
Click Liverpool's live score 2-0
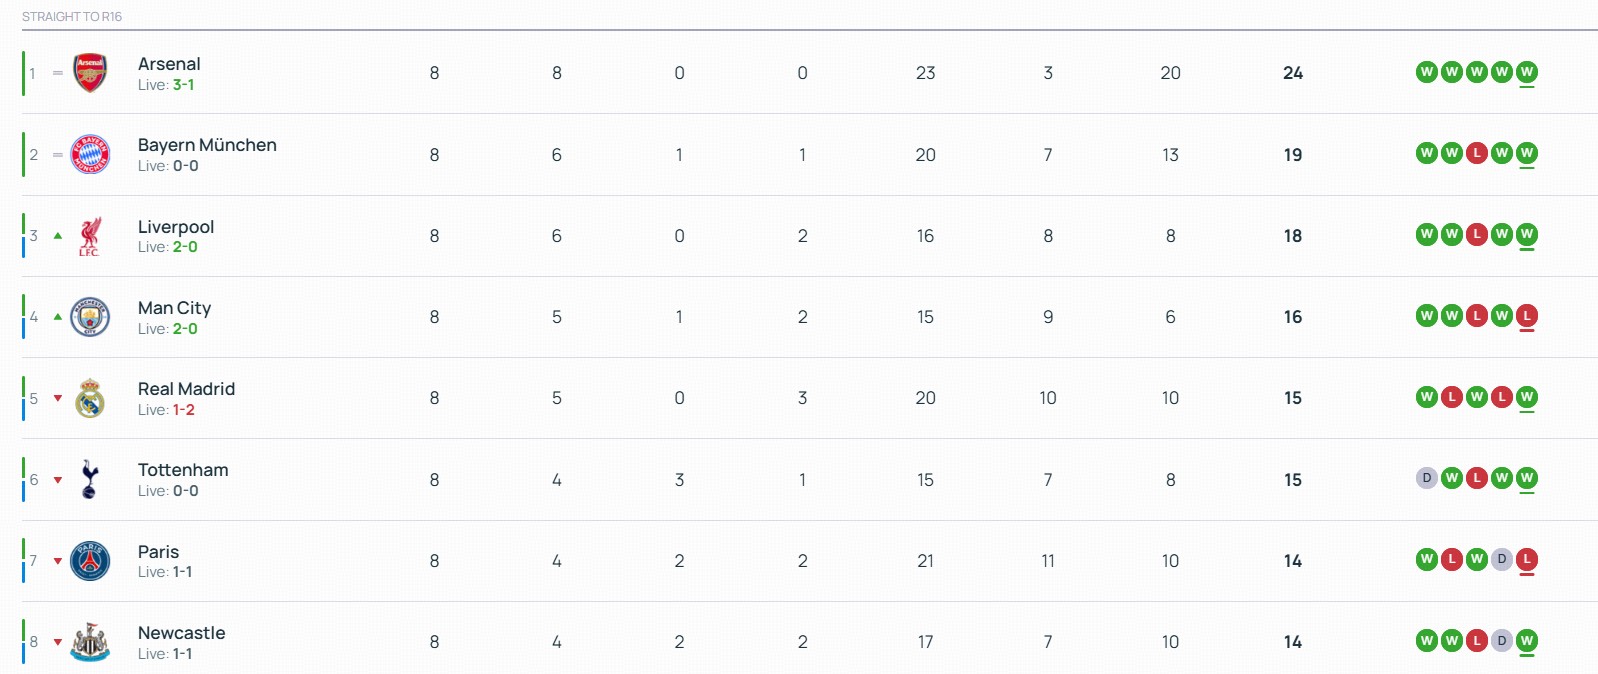pyautogui.click(x=185, y=247)
